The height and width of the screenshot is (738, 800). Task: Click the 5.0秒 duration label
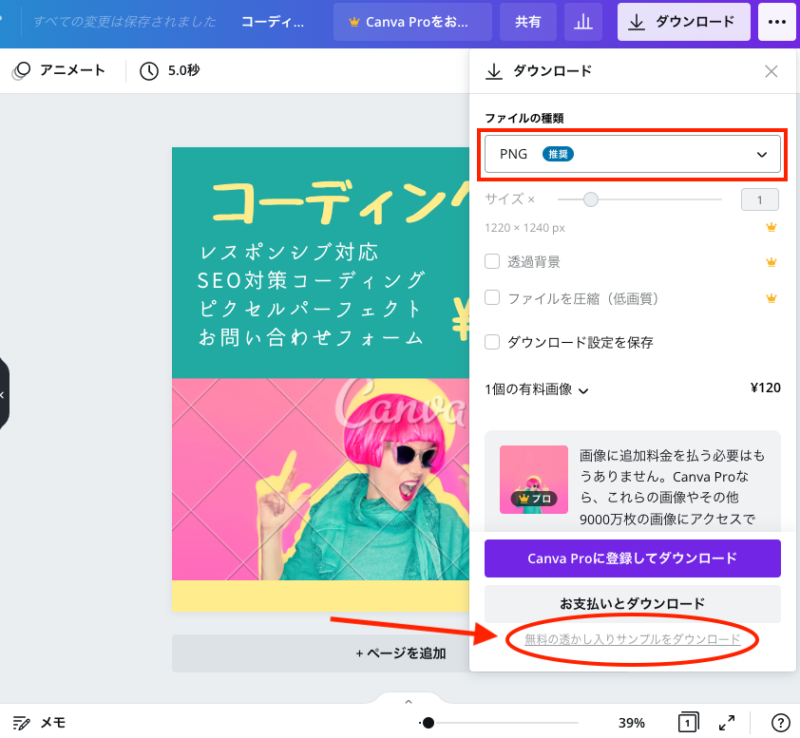pos(184,70)
